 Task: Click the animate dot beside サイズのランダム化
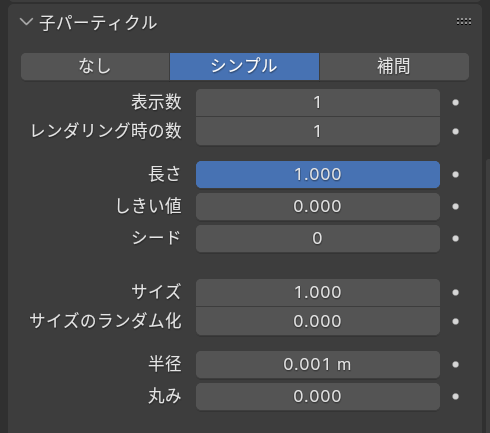point(455,321)
